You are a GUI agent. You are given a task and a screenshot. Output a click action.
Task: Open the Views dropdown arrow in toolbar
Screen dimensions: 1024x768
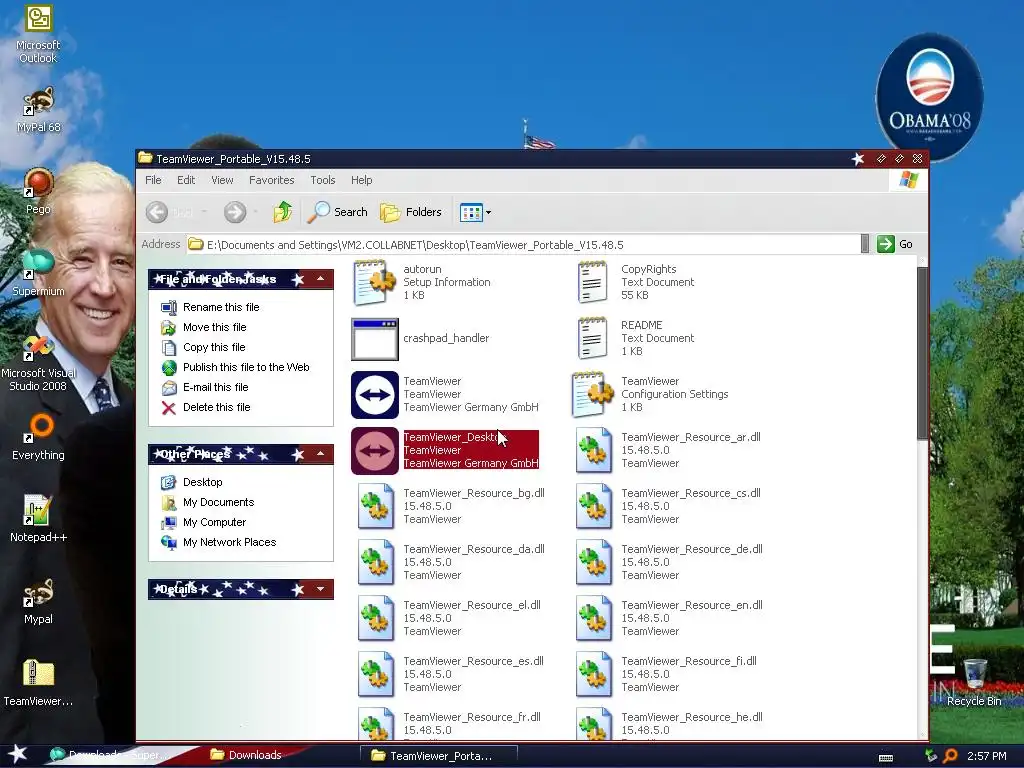tap(488, 212)
